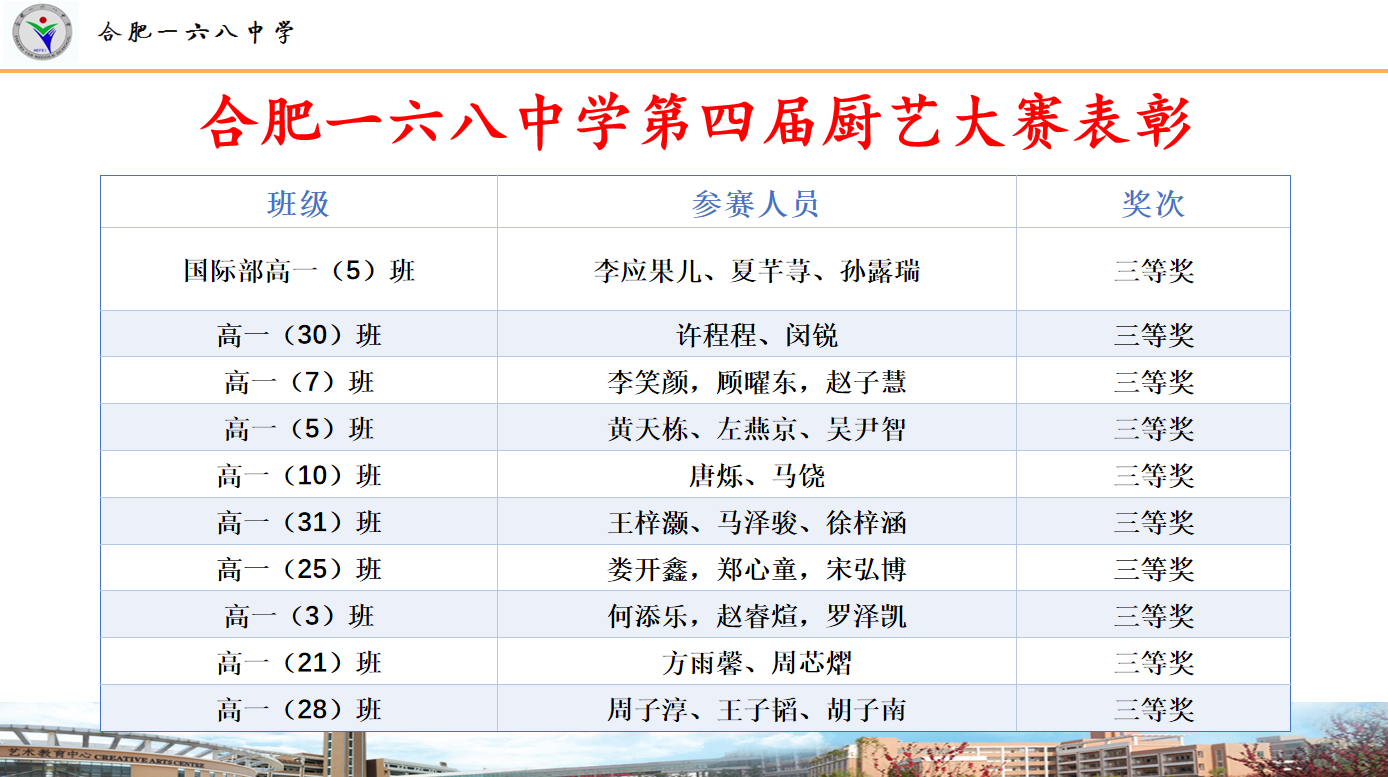Viewport: 1388px width, 777px height.
Task: Click the 三等奖 cell in the 国际部 row
Action: [x=1153, y=270]
